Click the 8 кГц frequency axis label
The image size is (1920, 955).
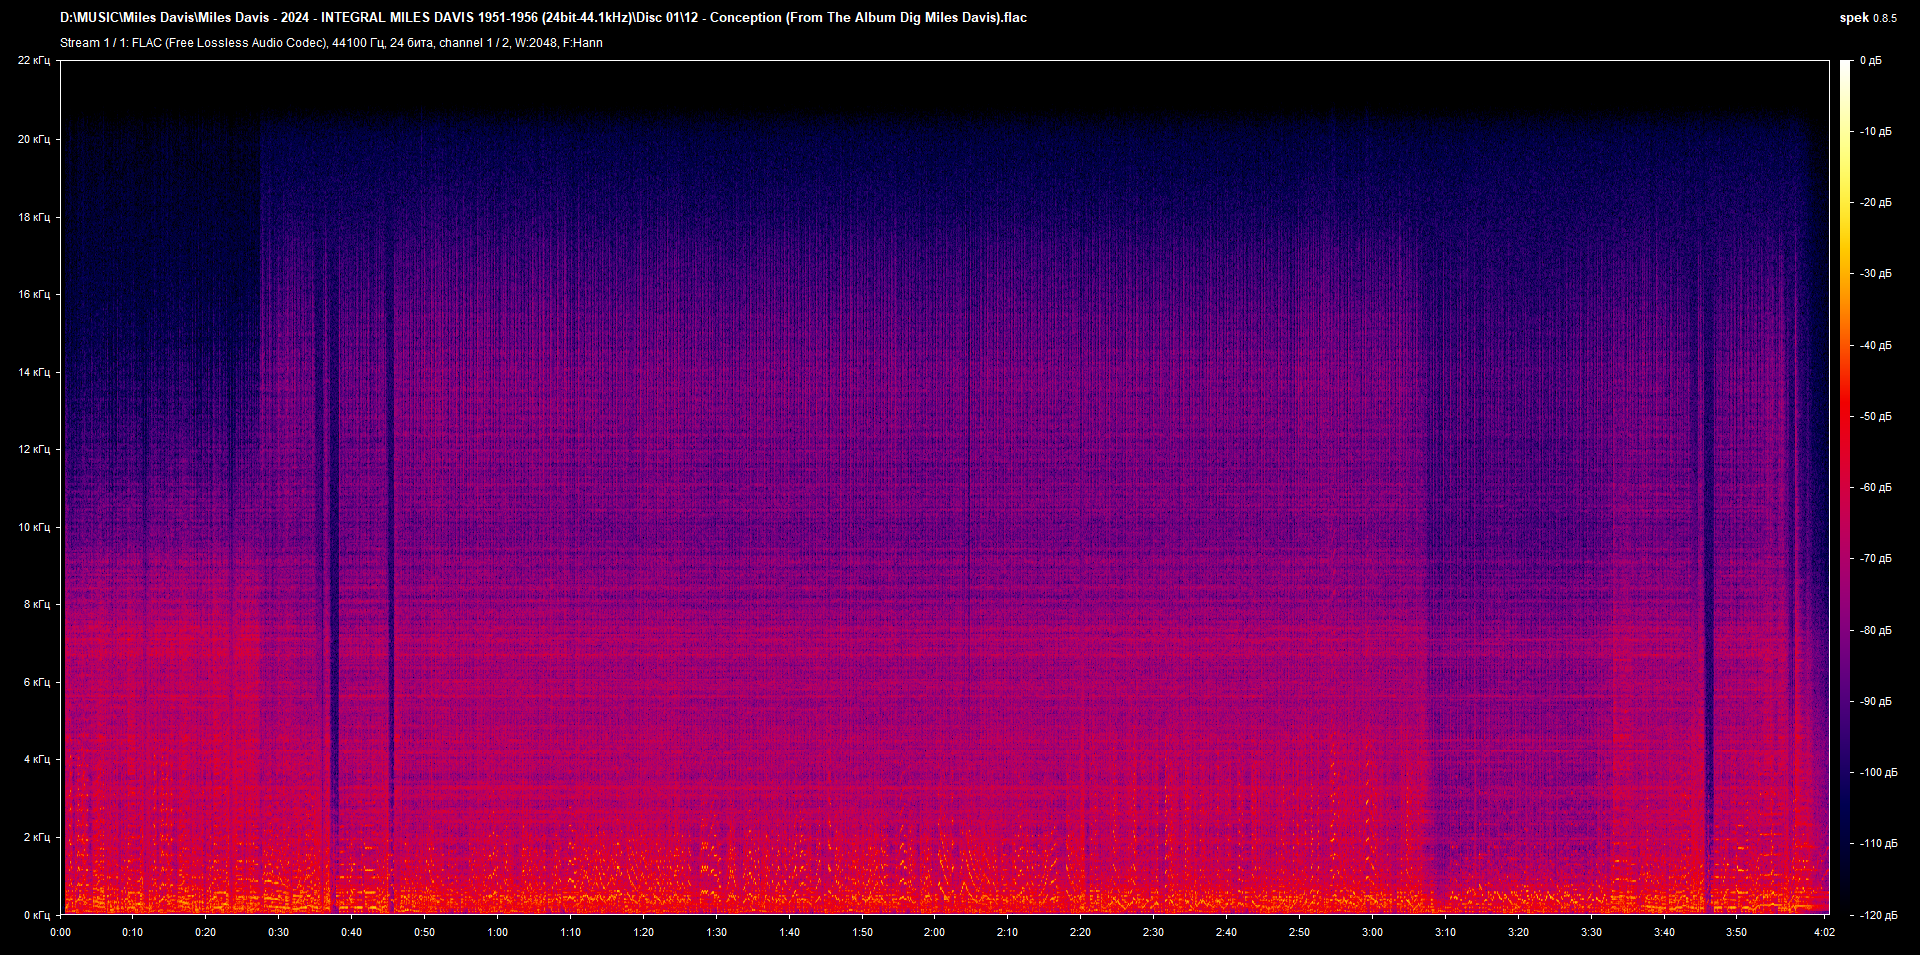coord(37,604)
